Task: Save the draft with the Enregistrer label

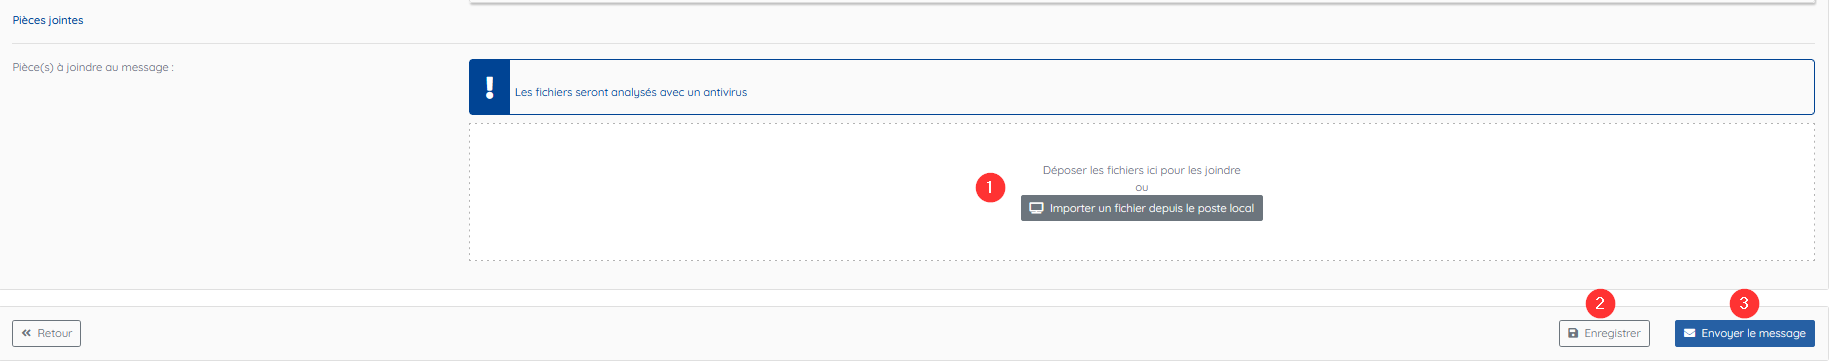Action: pyautogui.click(x=1612, y=333)
